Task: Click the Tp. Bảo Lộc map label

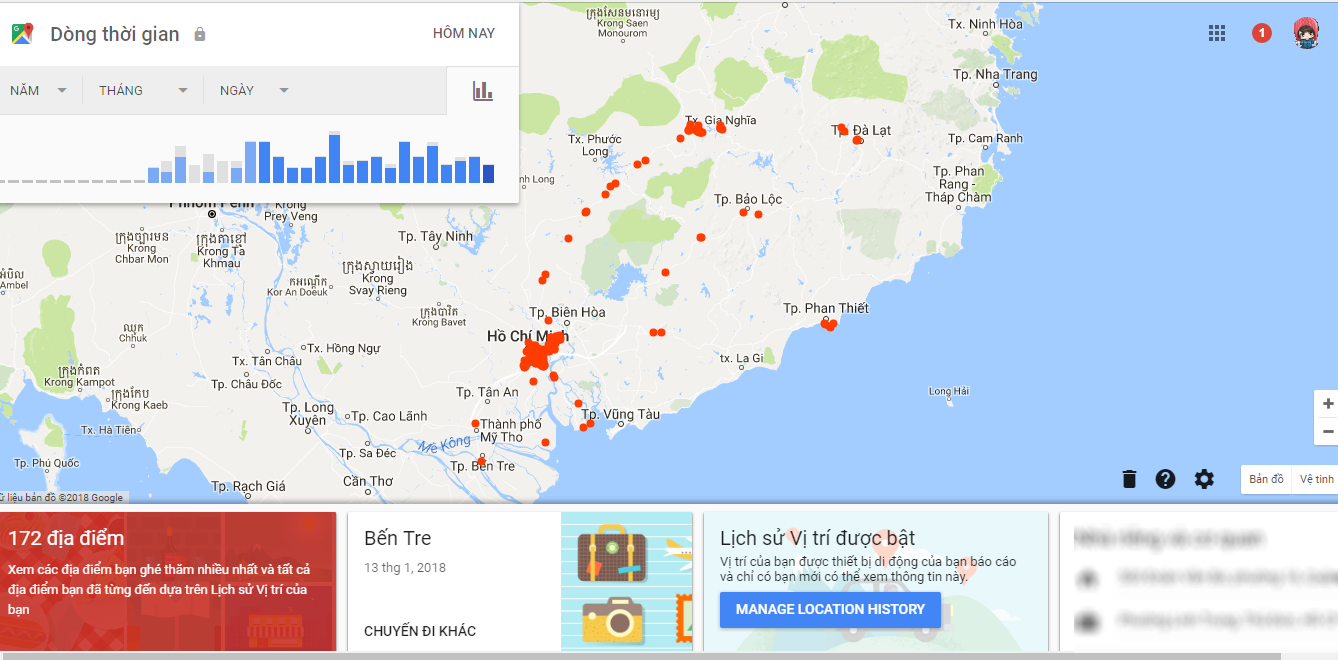Action: (748, 199)
